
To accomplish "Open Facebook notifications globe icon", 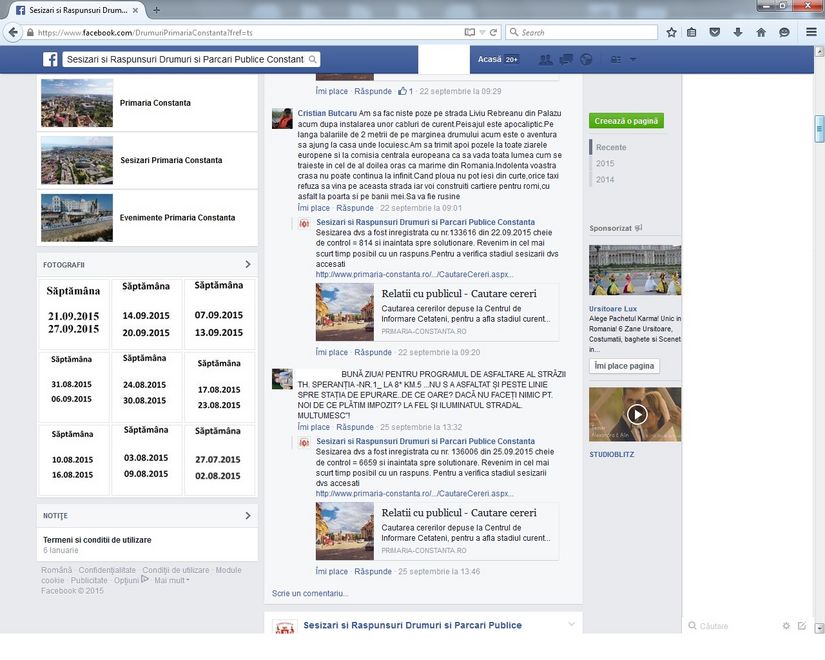I will (586, 59).
